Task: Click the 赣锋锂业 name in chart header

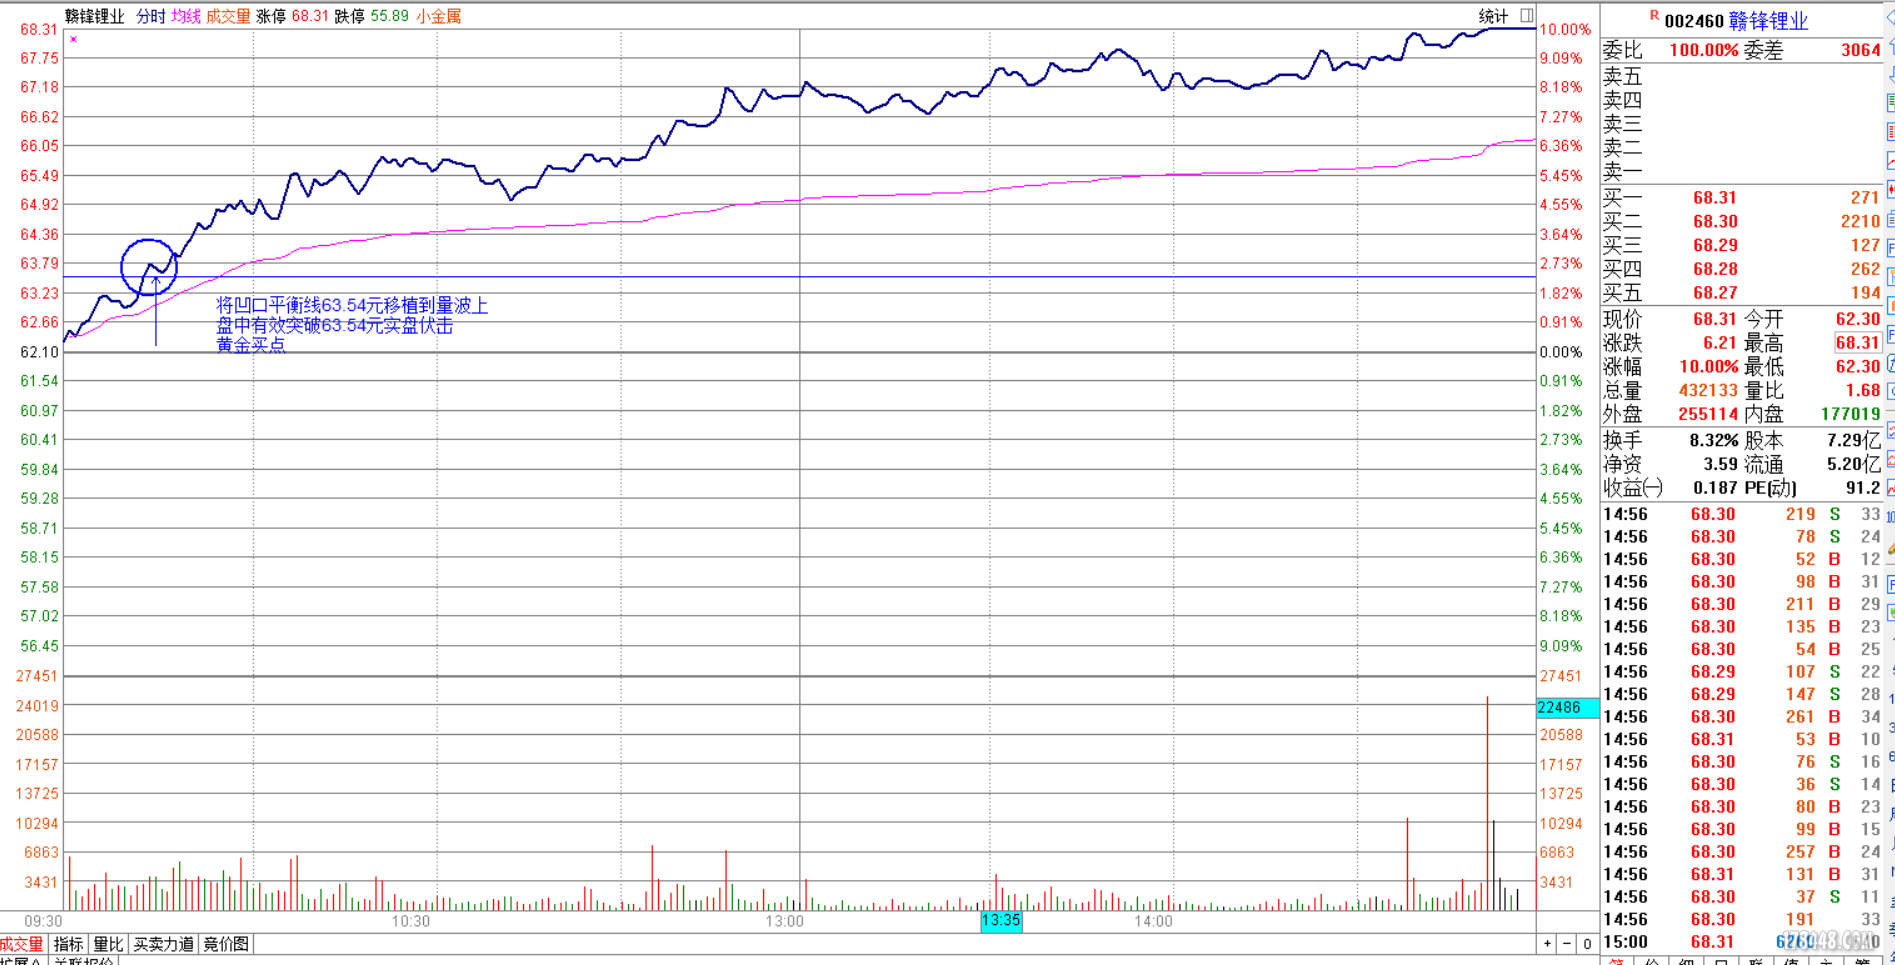Action: tap(95, 16)
